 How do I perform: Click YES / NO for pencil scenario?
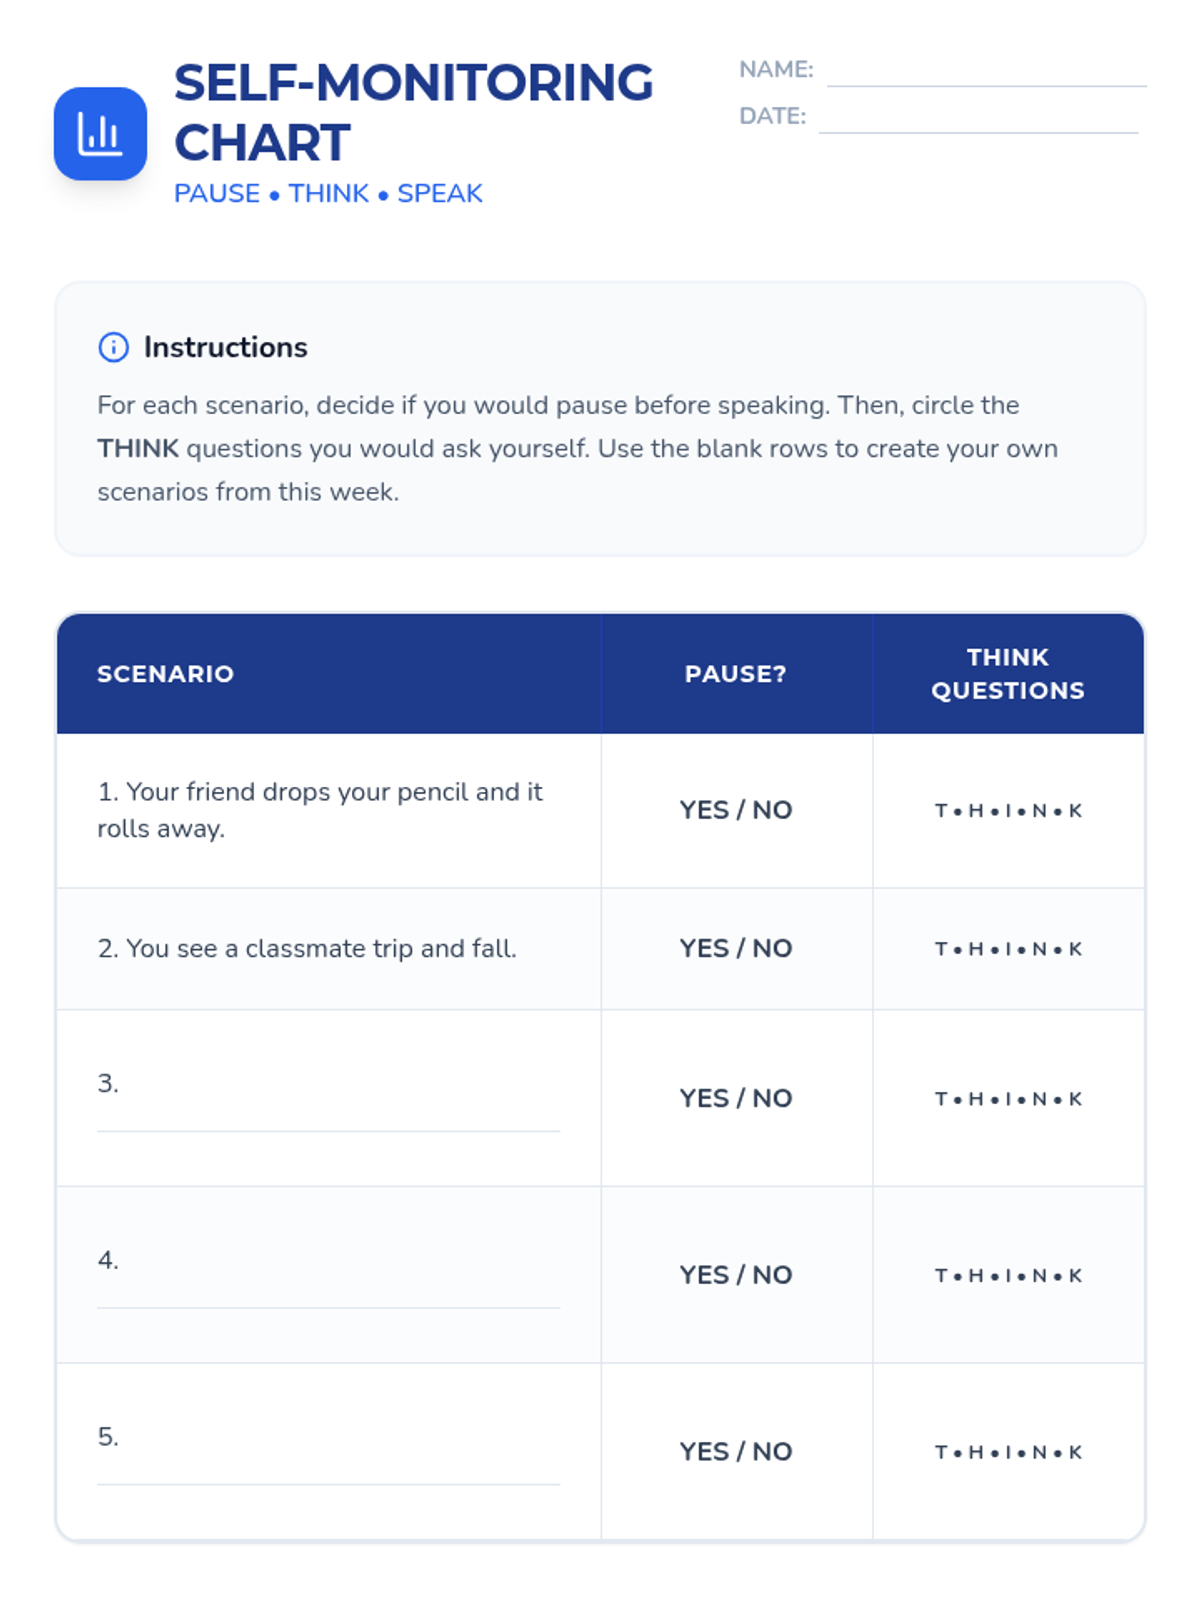click(736, 810)
